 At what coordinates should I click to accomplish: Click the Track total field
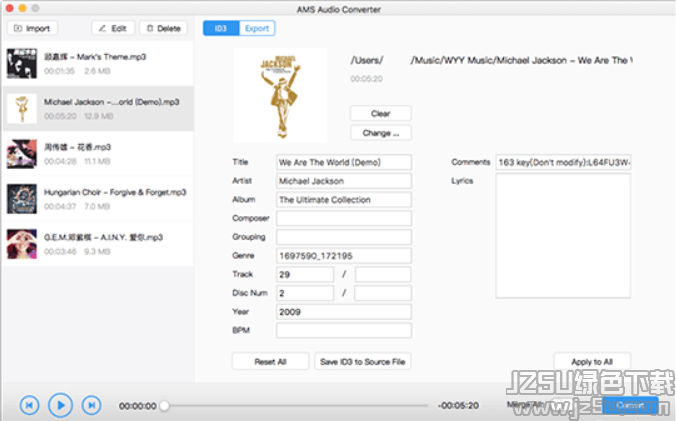pyautogui.click(x=383, y=274)
